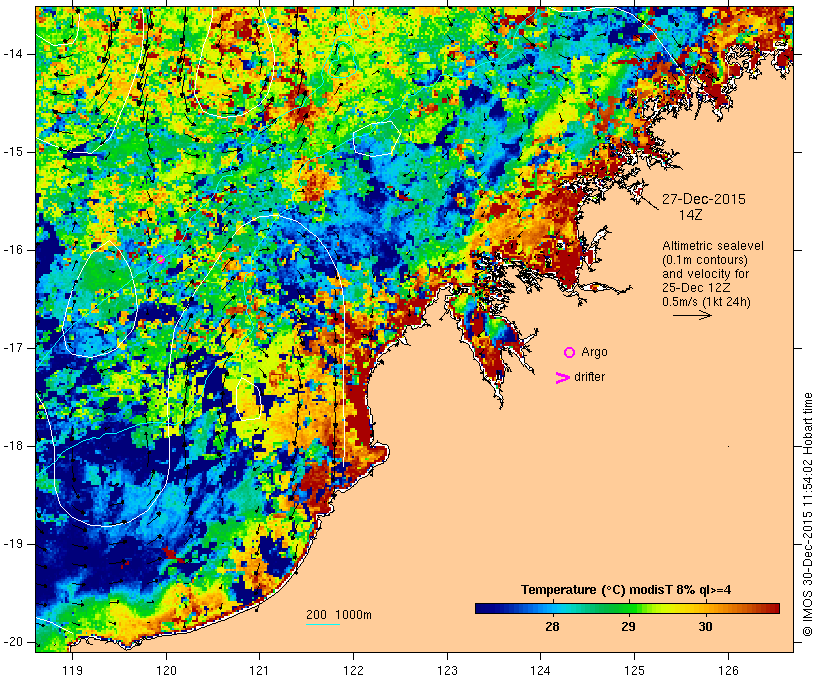Click the latitude axis label '-20'
This screenshot has height=680, width=820.
point(13,642)
